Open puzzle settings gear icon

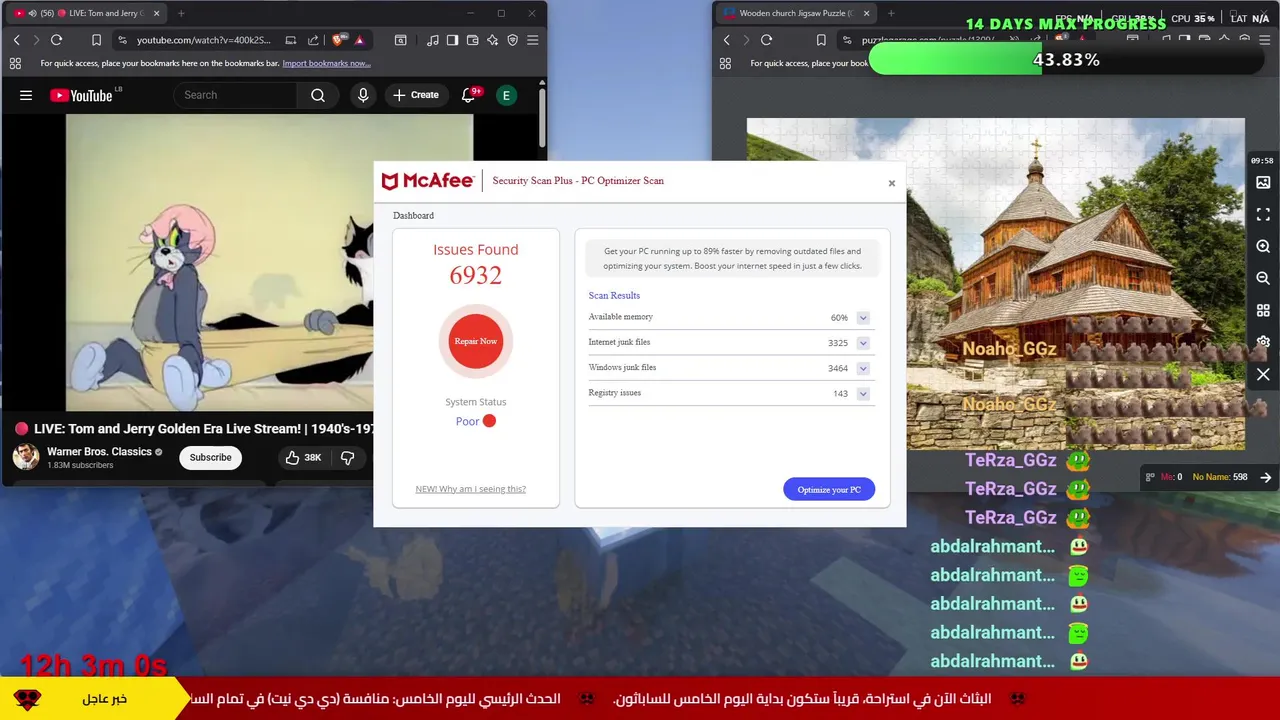tap(1263, 342)
